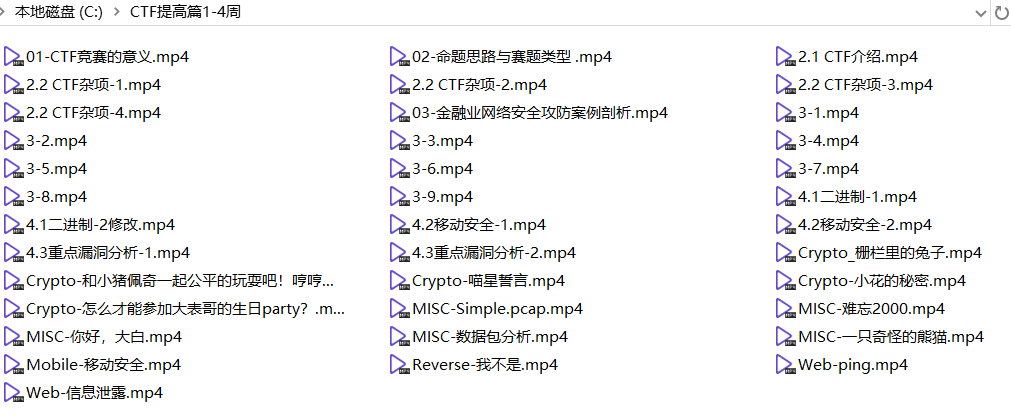
Task: Click the icon next to MISC-Simple.pcap.mp4
Action: (x=400, y=309)
